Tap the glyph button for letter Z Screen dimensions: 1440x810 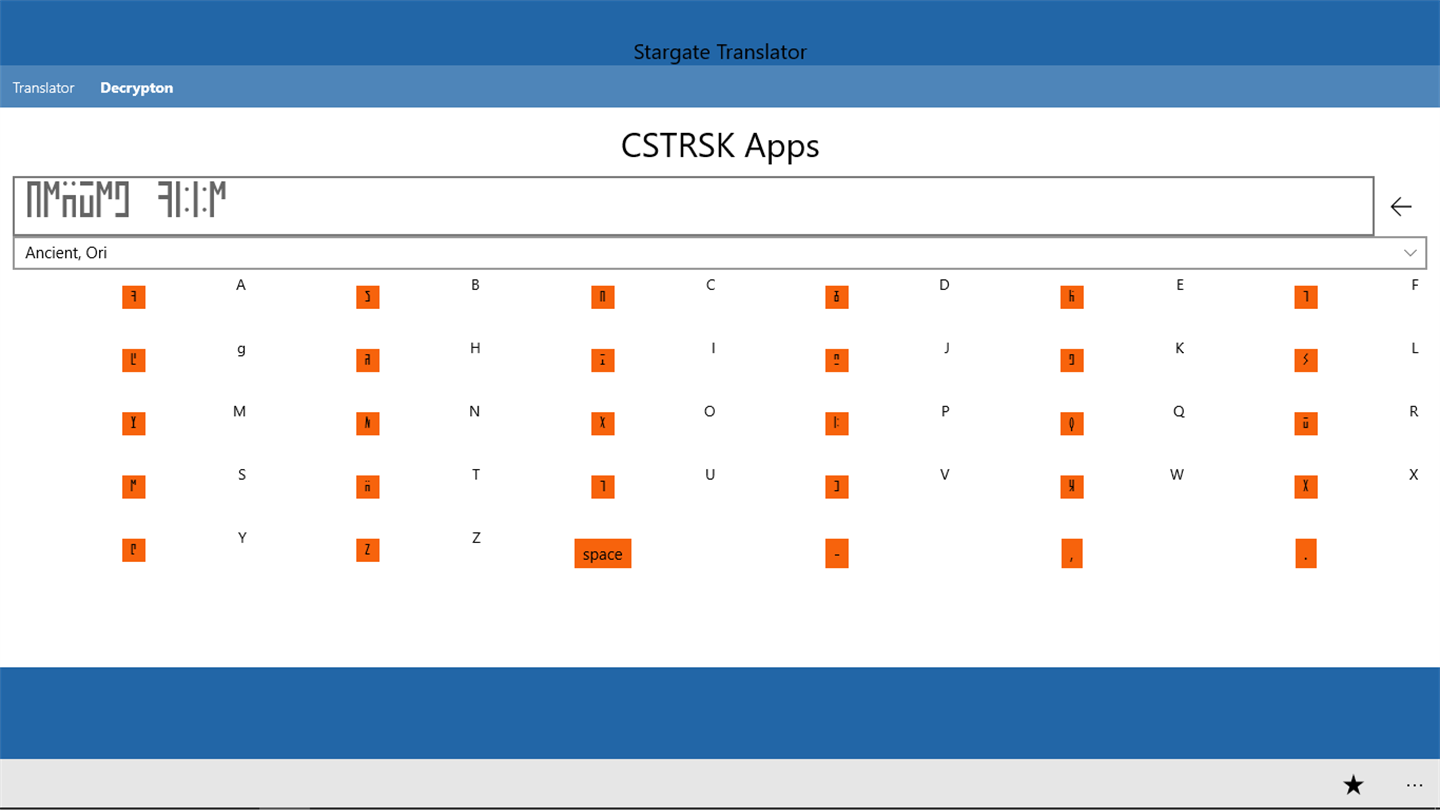click(x=368, y=550)
